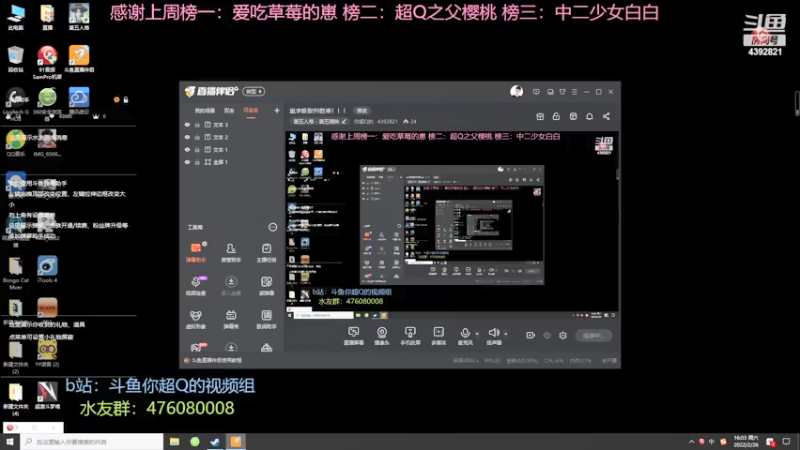Screen dimensions: 800x450
Task: Open notifications bell icon
Action: click(x=589, y=116)
